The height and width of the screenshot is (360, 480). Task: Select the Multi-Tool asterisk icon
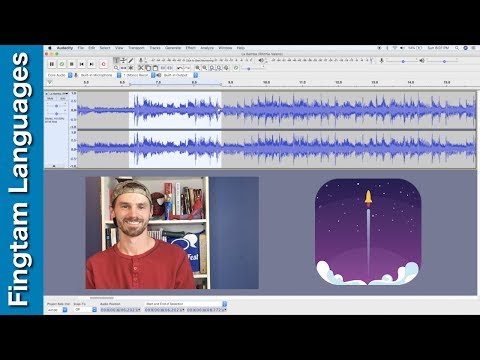[130, 68]
